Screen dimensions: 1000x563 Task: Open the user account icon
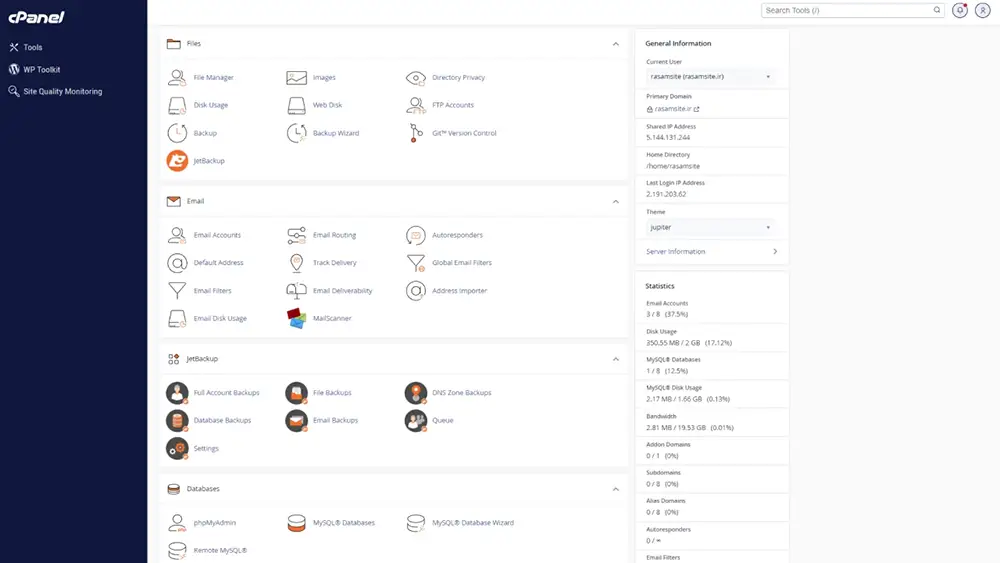pyautogui.click(x=982, y=10)
